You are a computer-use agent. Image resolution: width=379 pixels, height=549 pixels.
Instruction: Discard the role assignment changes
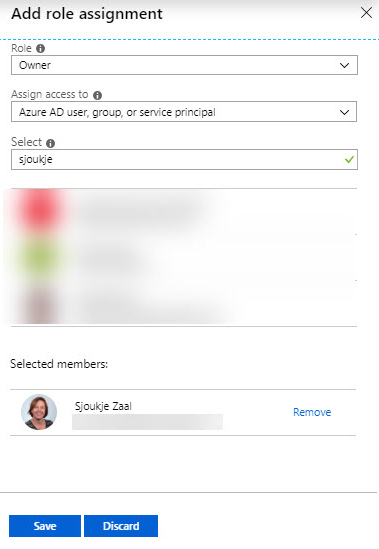tap(121, 526)
